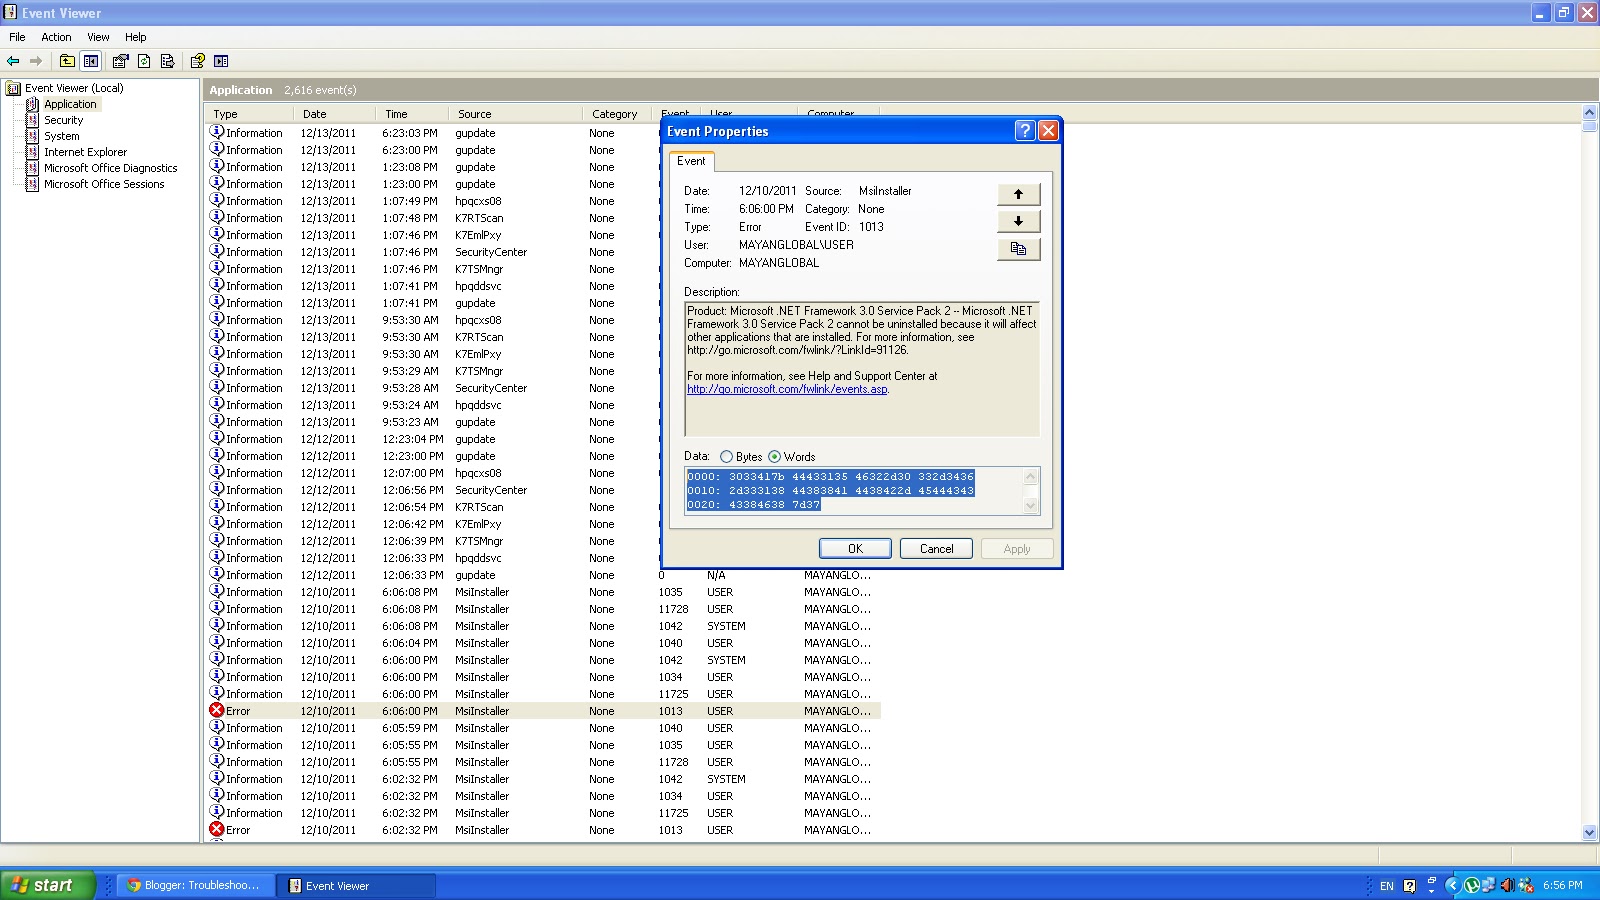This screenshot has width=1600, height=900.
Task: Select the System log in the tree
Action: pyautogui.click(x=61, y=136)
